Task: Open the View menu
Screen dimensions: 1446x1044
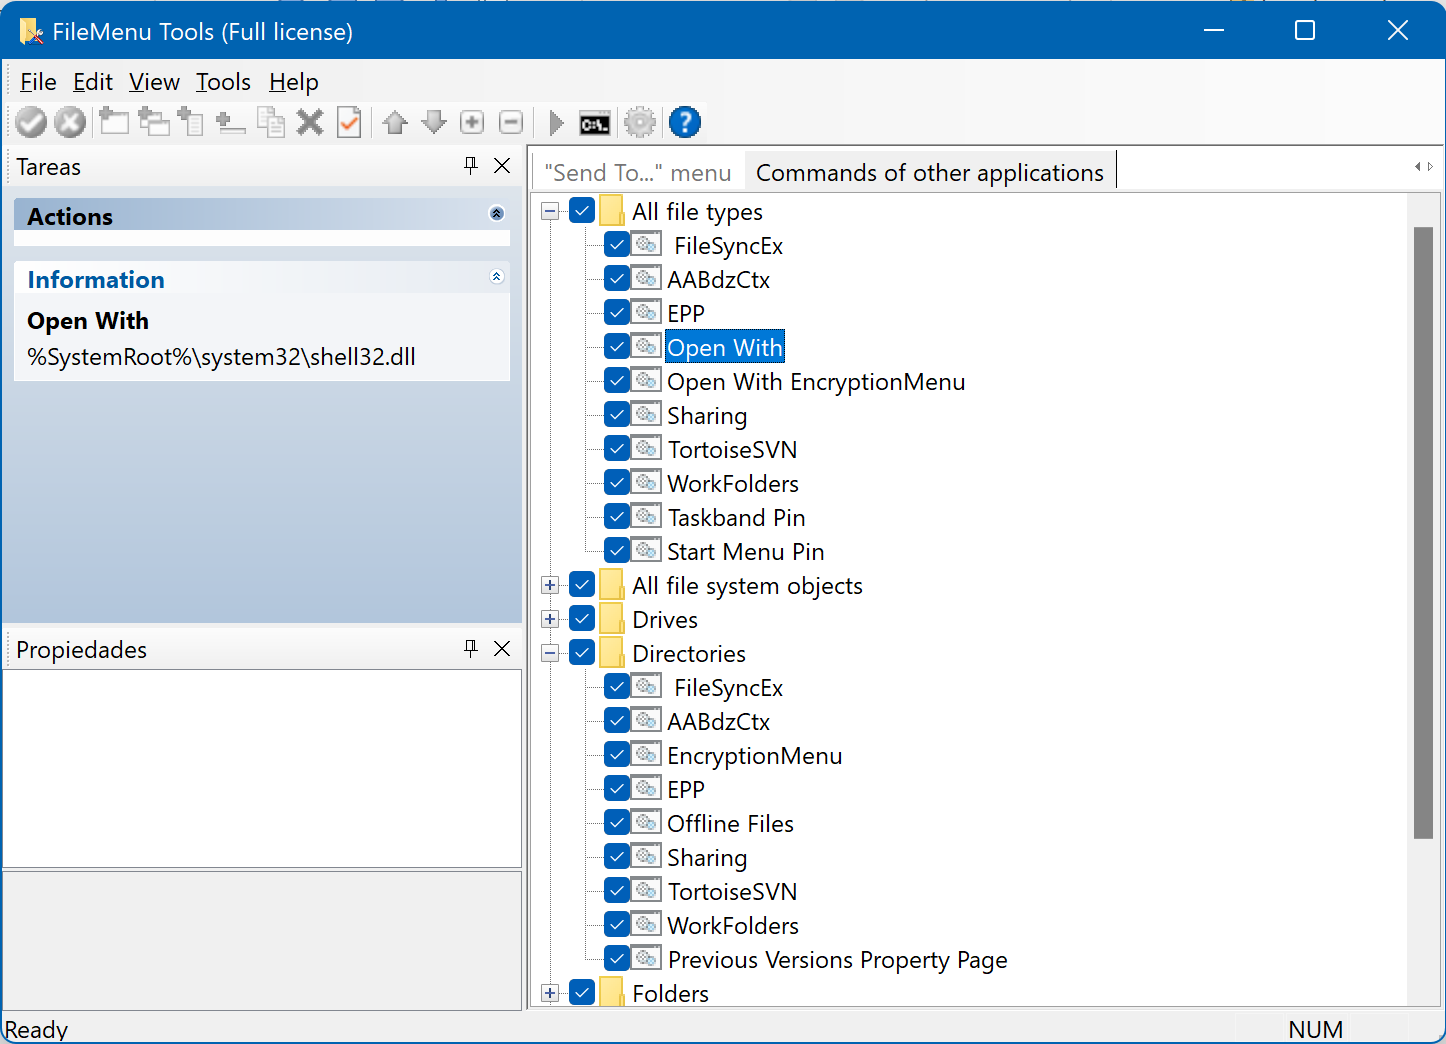Action: tap(154, 82)
